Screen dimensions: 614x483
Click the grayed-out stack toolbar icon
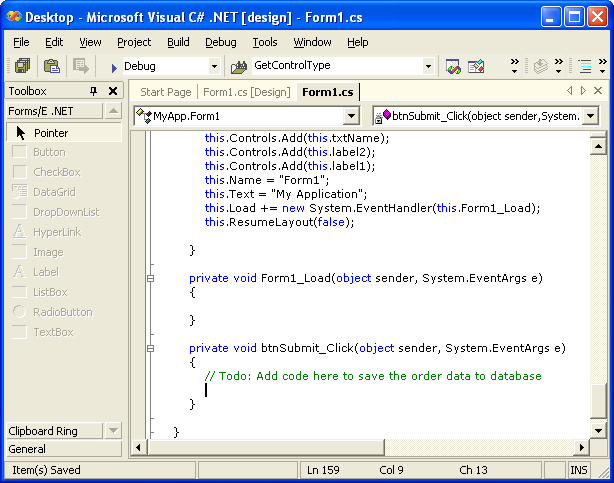(x=541, y=67)
